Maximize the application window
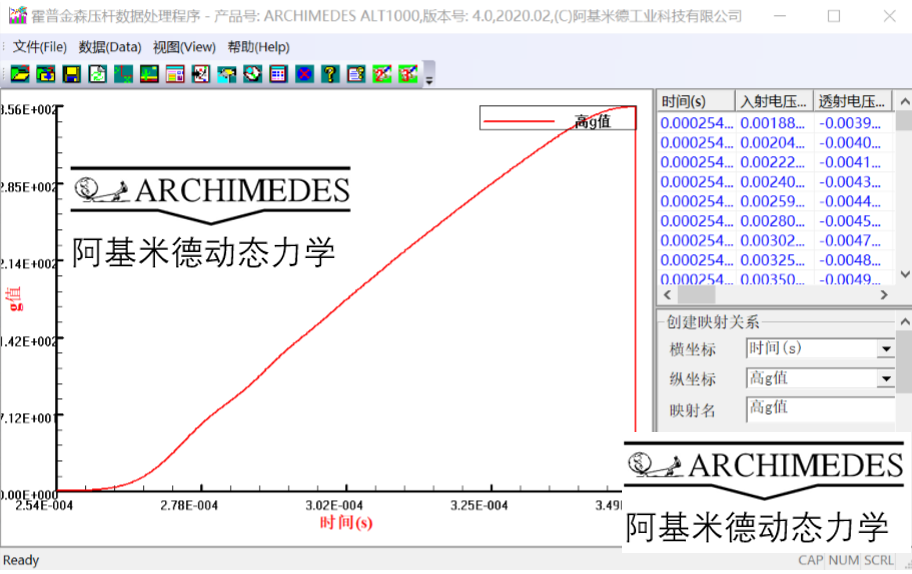This screenshot has width=912, height=574. pos(834,16)
